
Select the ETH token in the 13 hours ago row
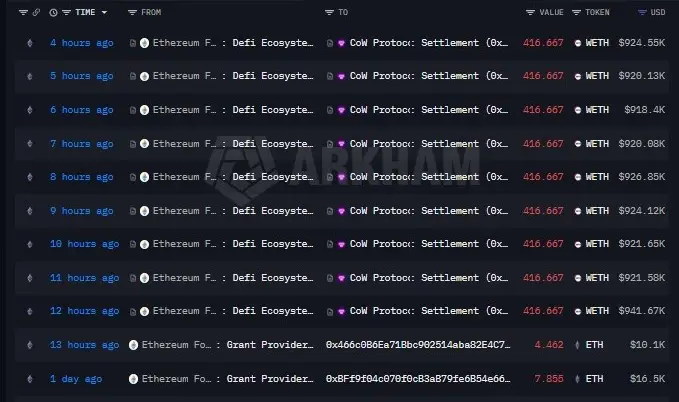(589, 345)
